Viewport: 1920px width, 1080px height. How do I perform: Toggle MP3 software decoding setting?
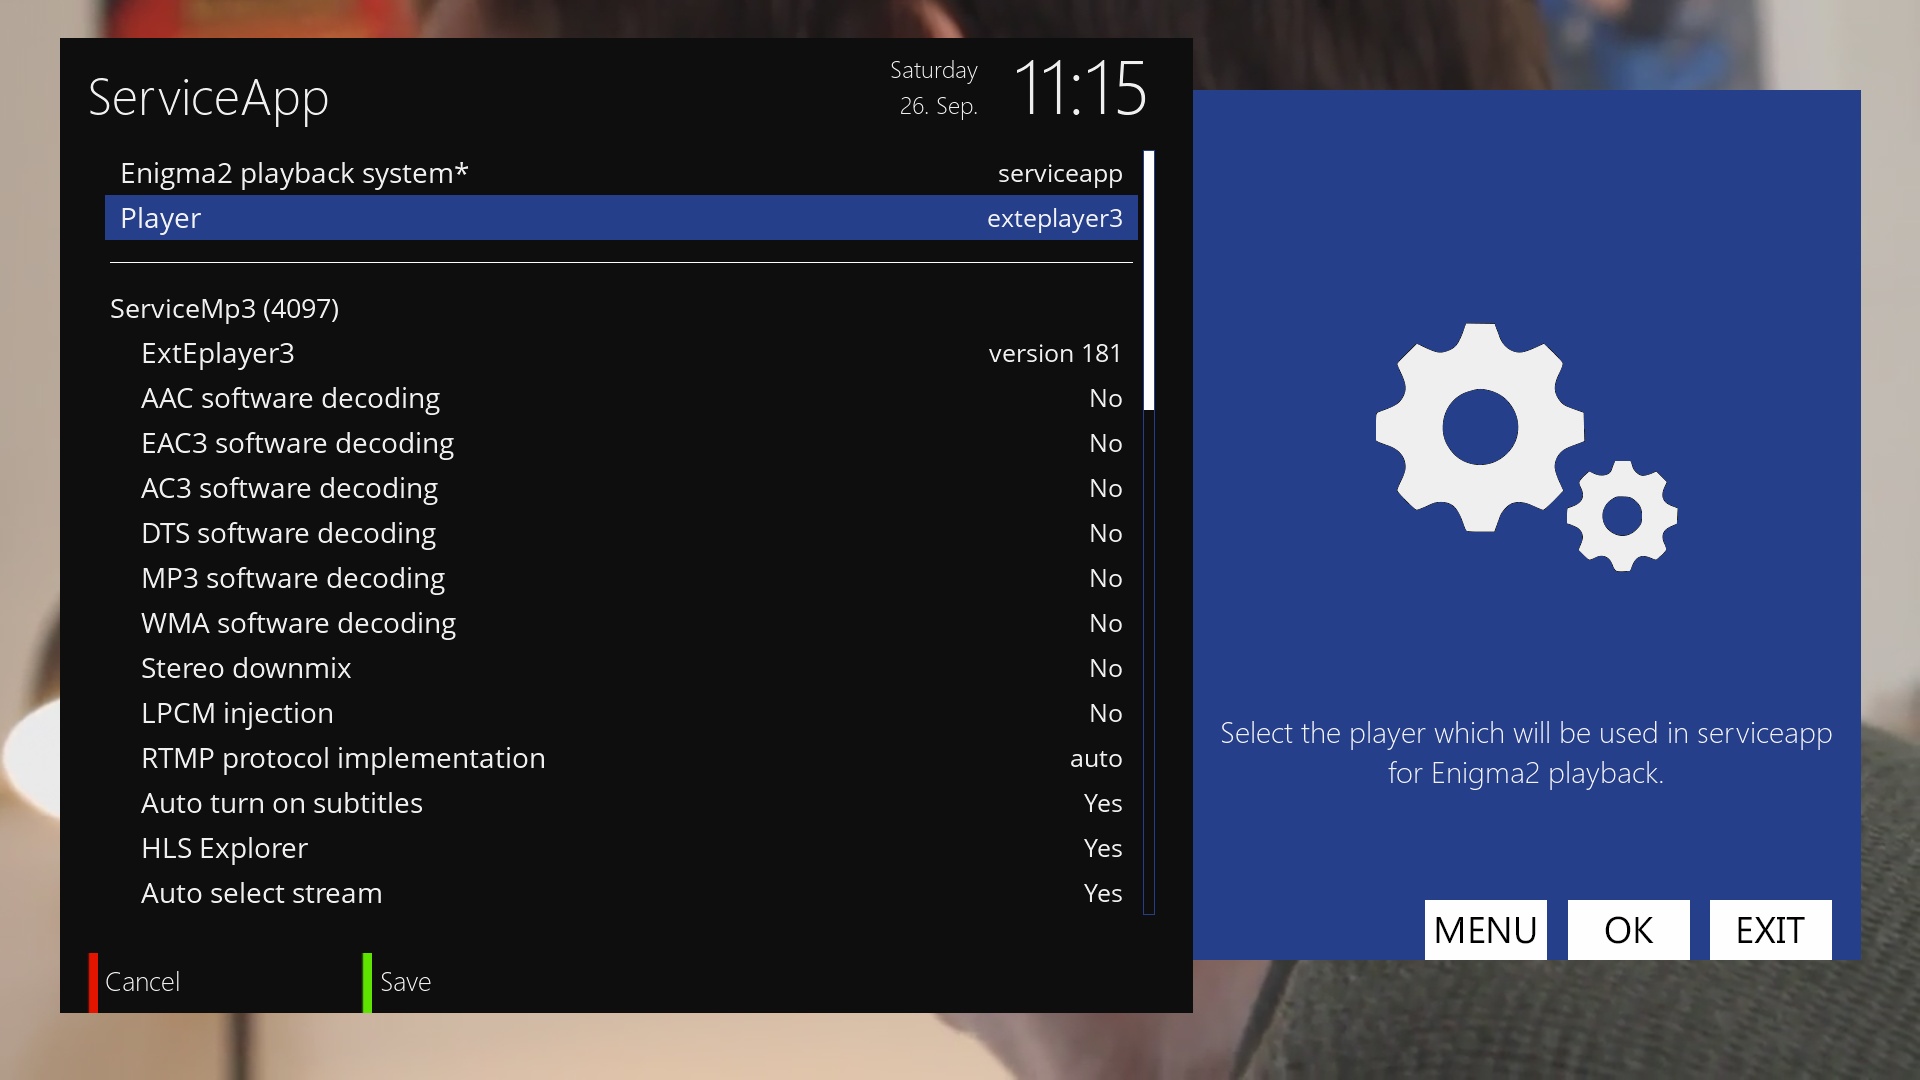[x=621, y=578]
